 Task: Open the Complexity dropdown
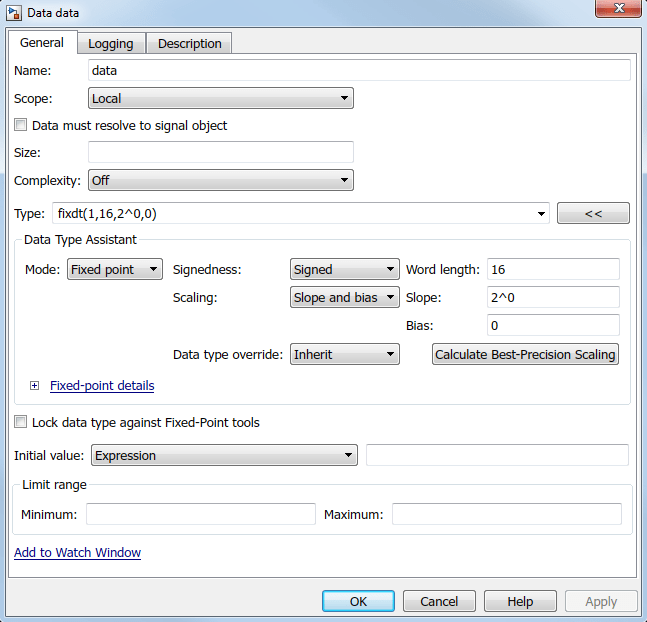tap(221, 180)
